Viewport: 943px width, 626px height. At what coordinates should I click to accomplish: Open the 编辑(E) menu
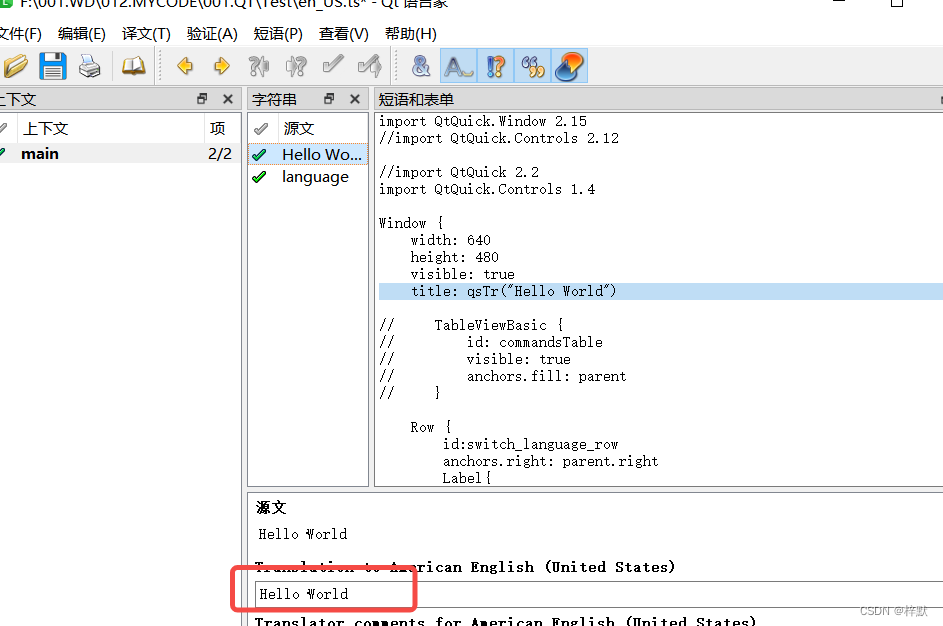[82, 34]
